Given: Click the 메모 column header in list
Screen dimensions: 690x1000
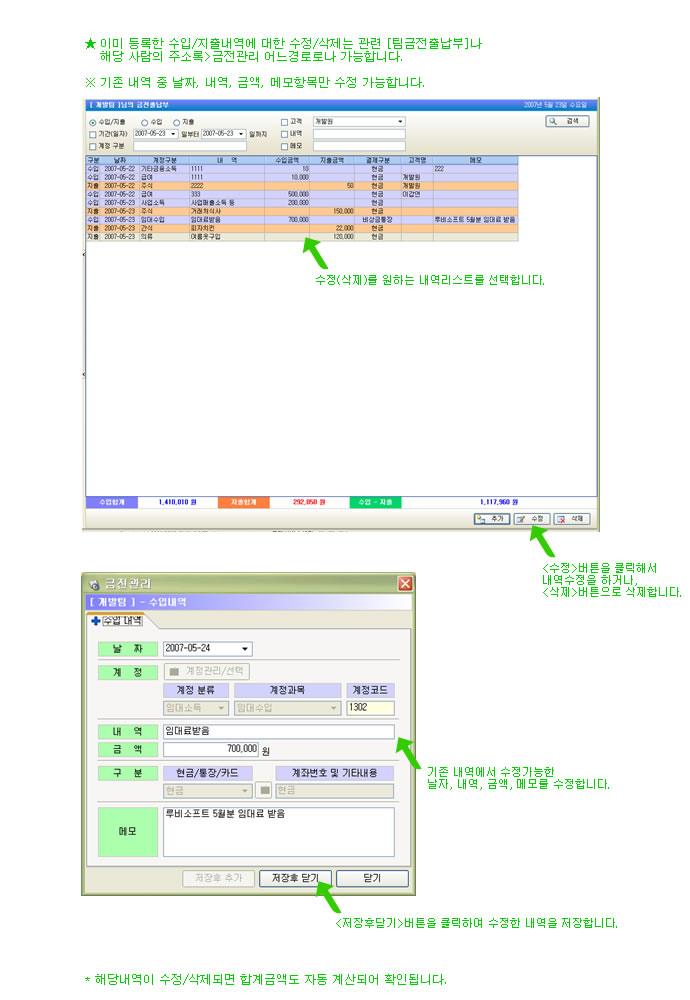Looking at the screenshot, I should 476,160.
